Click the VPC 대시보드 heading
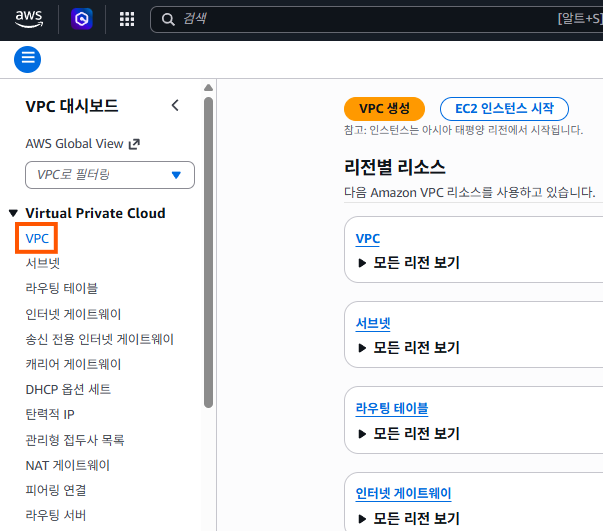The width and height of the screenshot is (603, 531). tap(72, 106)
